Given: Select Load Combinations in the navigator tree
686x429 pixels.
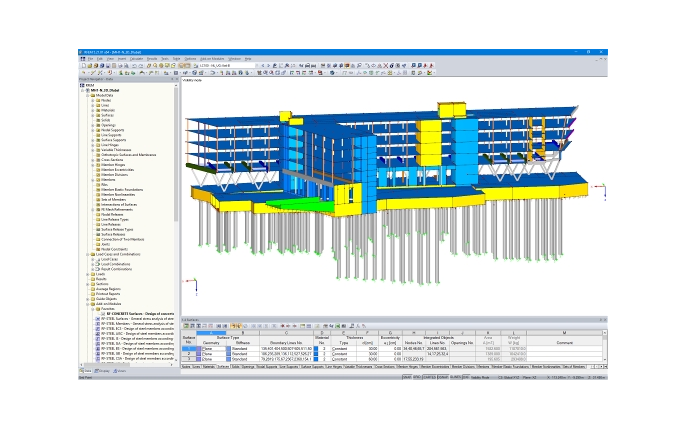Looking at the screenshot, I should coord(116,264).
